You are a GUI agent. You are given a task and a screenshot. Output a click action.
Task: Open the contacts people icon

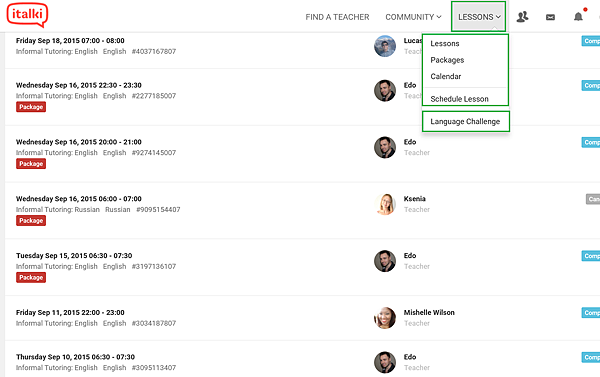coord(522,17)
